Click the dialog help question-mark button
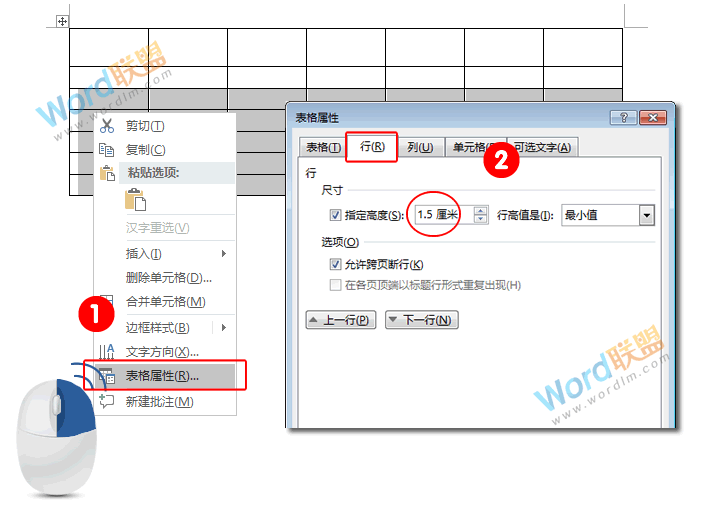This screenshot has height=512, width=710. coord(624,118)
